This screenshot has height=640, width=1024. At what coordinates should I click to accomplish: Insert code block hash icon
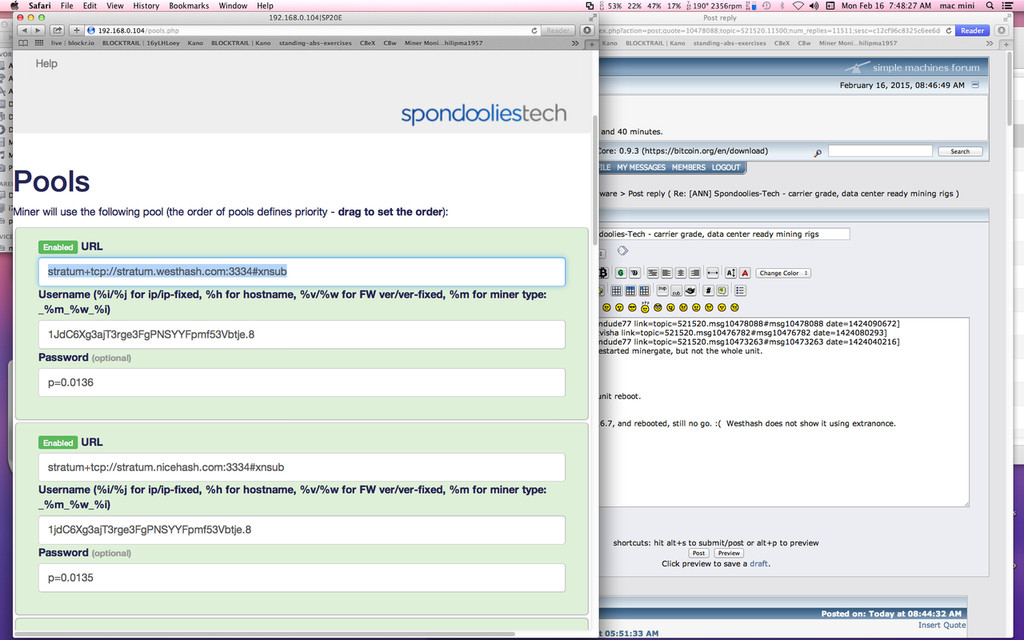coord(708,291)
